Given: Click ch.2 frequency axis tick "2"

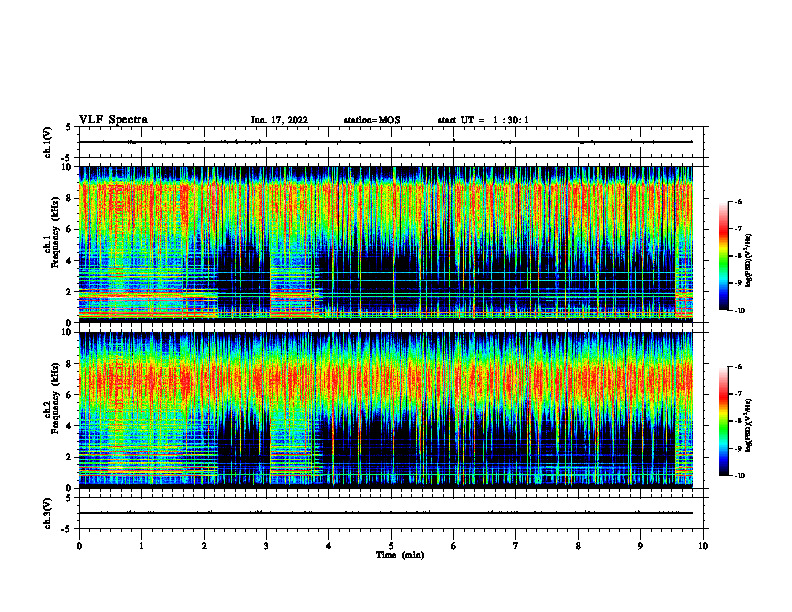Looking at the screenshot, I should 70,457.
